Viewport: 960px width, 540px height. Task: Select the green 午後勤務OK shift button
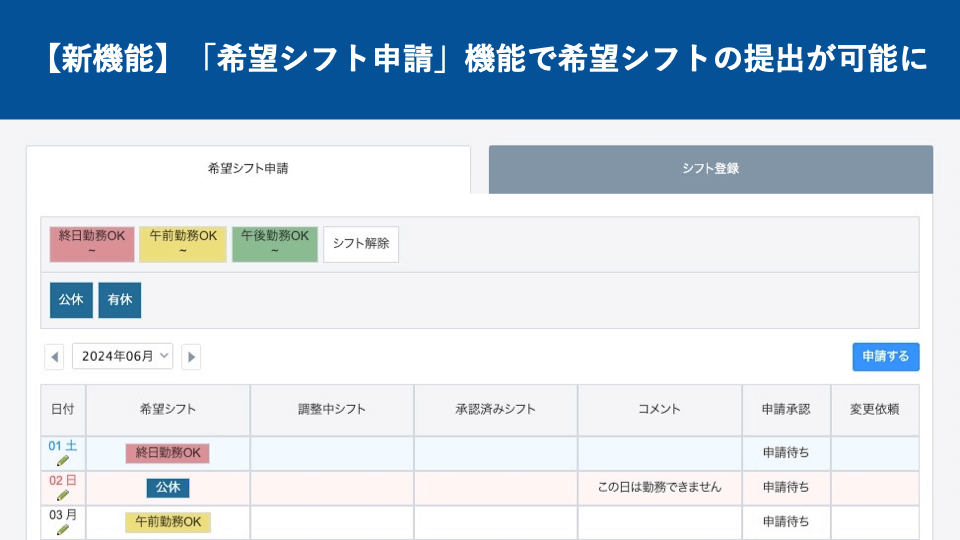point(275,244)
